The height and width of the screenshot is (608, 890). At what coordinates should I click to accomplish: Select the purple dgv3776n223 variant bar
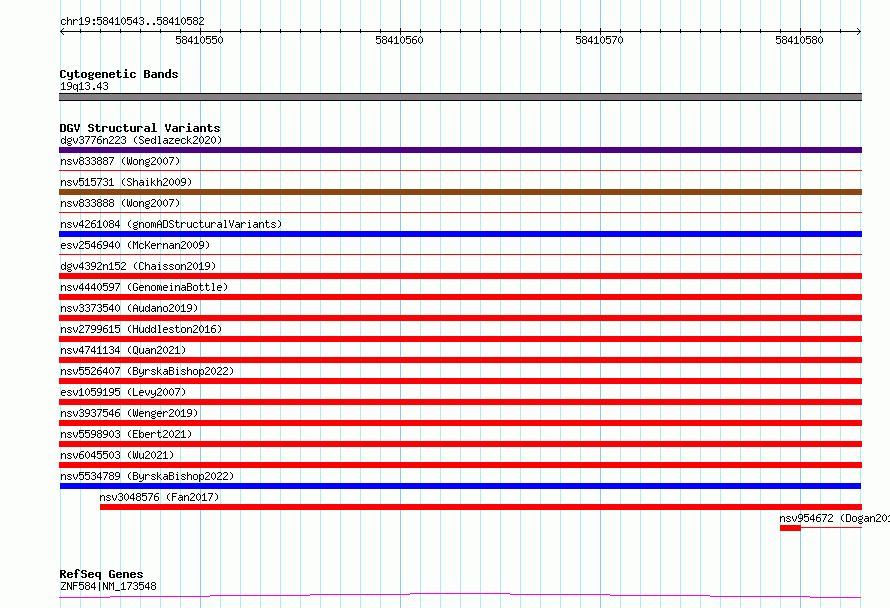coord(460,150)
